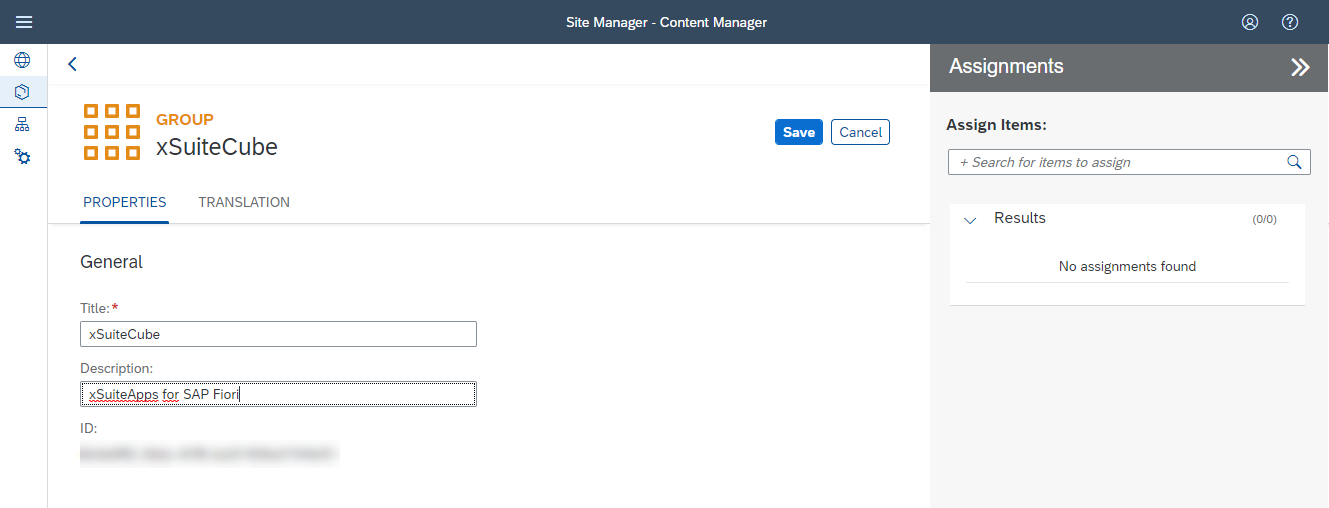Click the Cancel button

860,132
